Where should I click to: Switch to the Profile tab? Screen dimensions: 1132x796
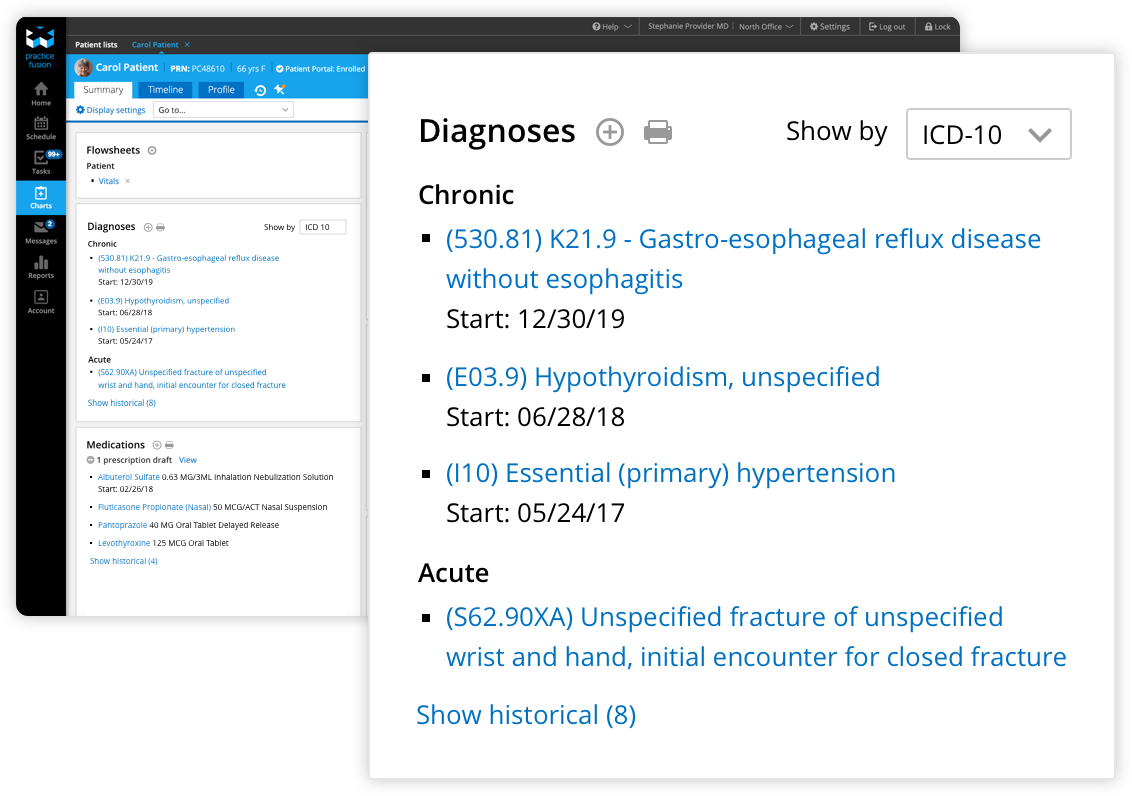(221, 90)
